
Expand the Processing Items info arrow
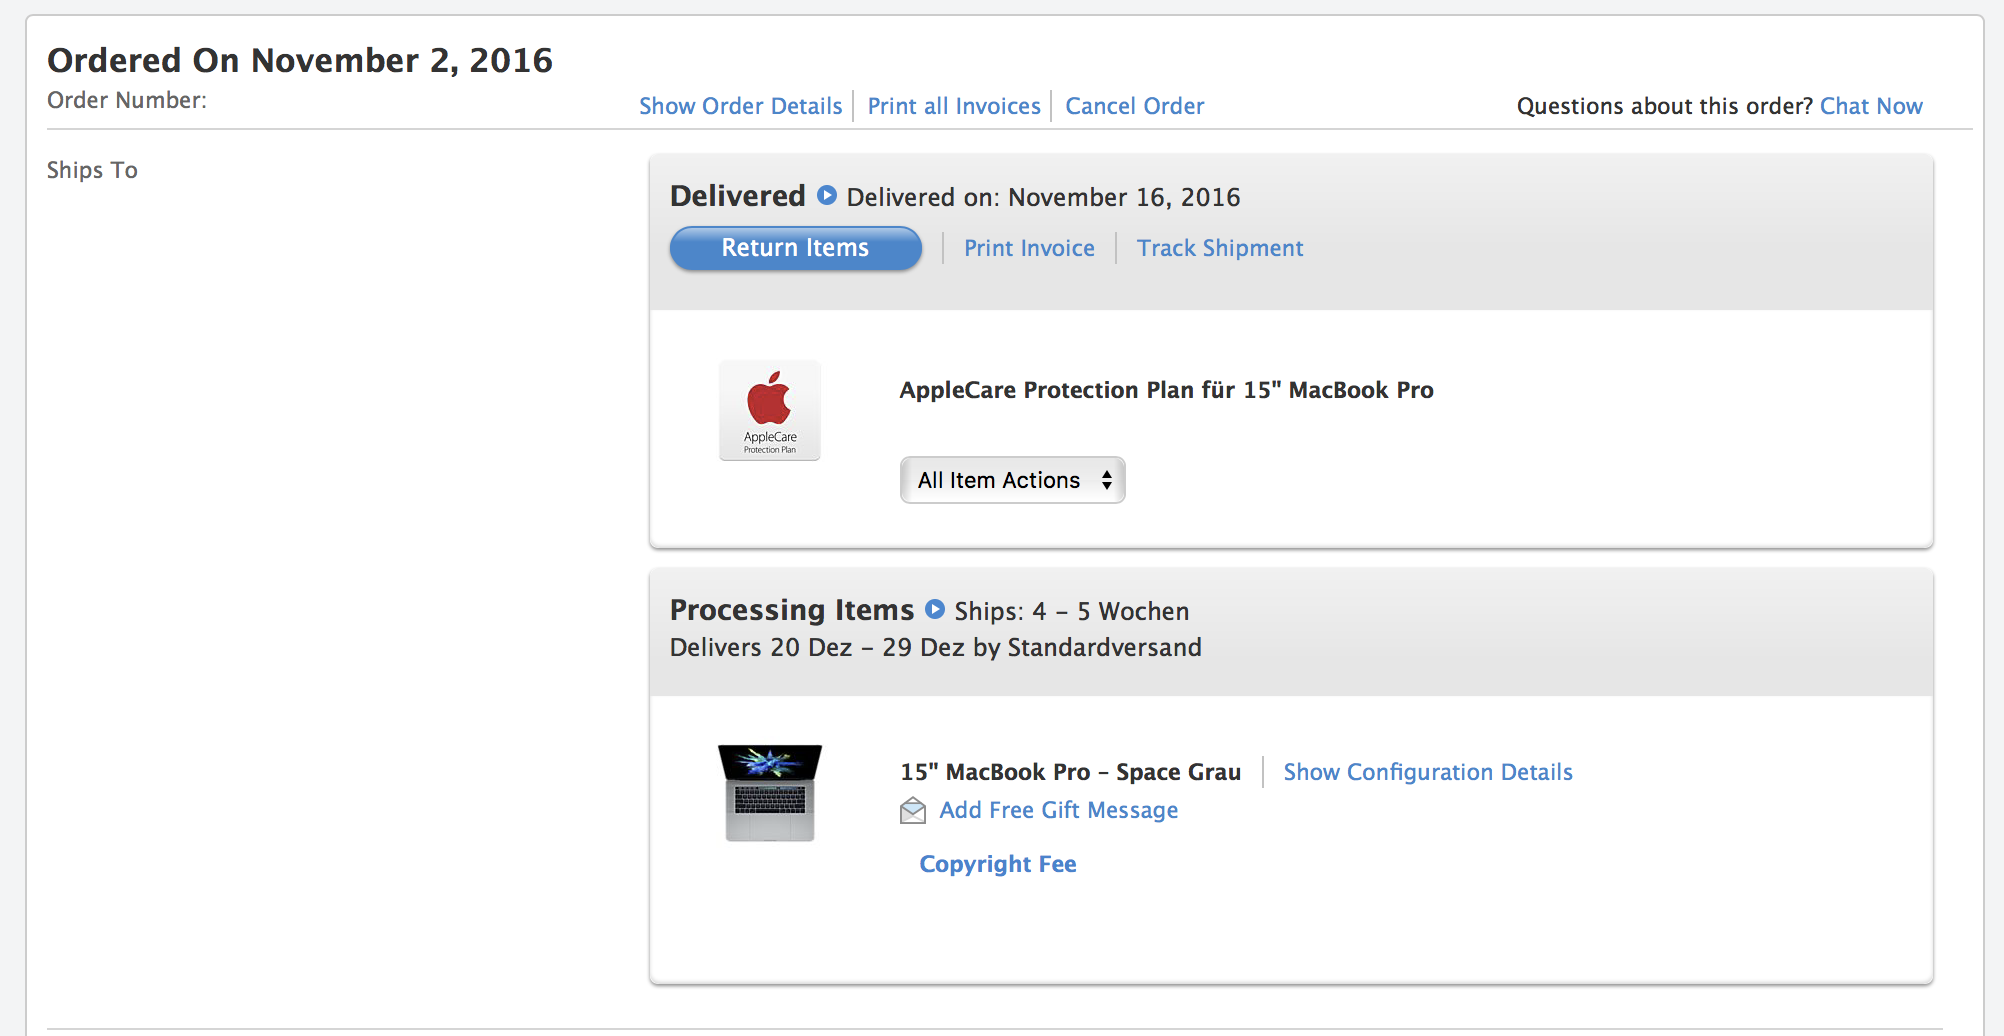935,609
